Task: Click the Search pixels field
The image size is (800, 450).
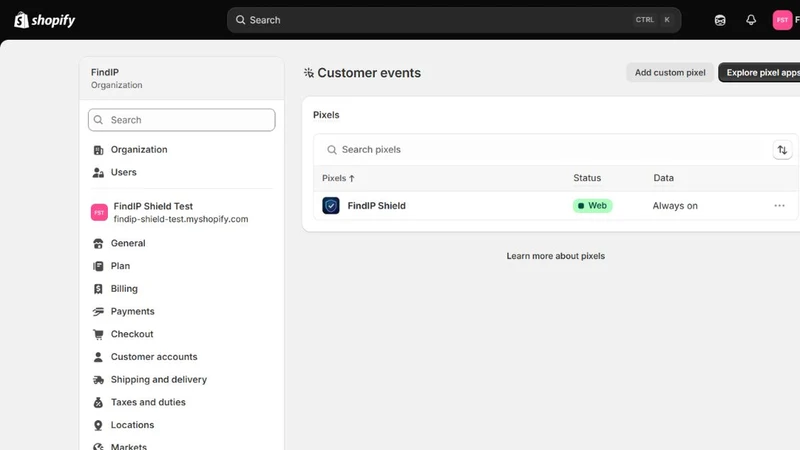Action: 543,149
